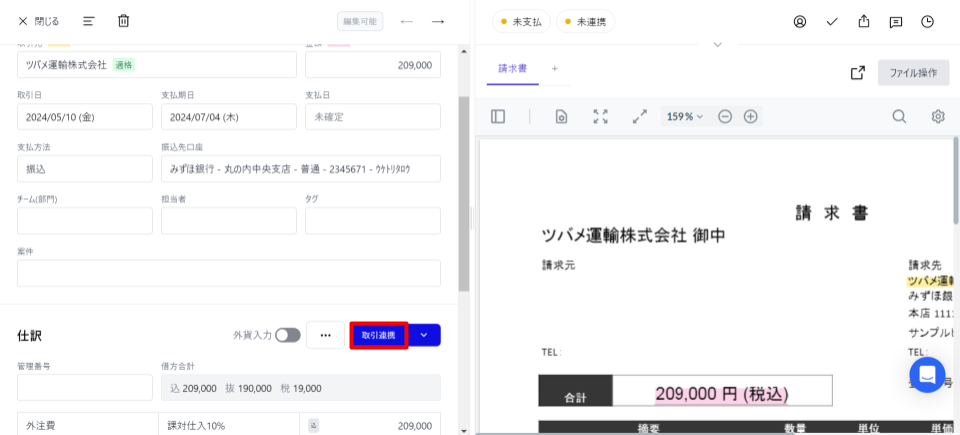This screenshot has height=435, width=960.
Task: Click the ファイル操作 button
Action: [913, 73]
